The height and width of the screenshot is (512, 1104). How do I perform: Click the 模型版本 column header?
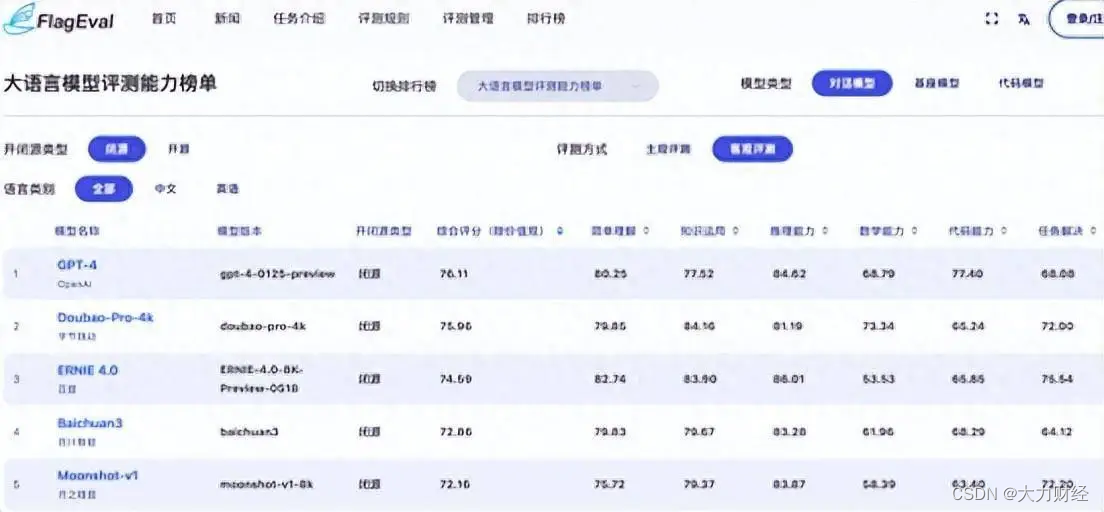pos(239,231)
